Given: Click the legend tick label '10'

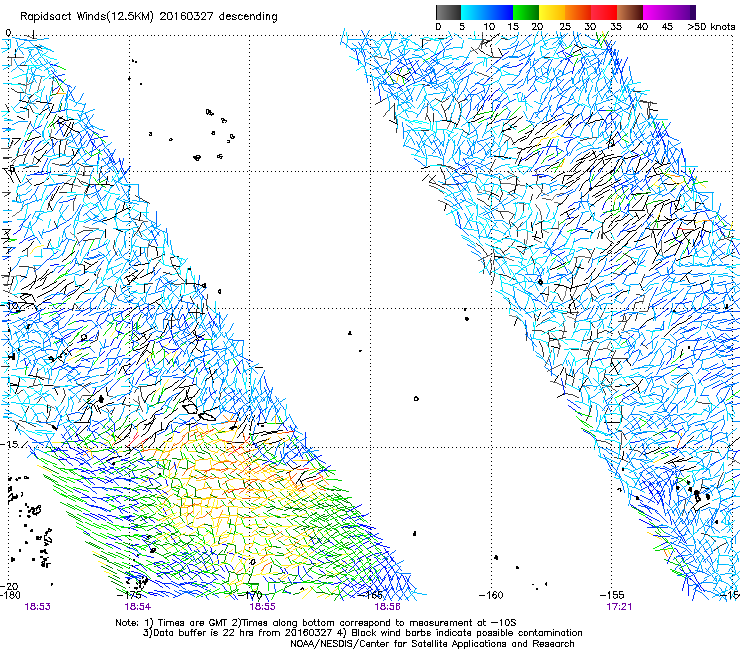Looking at the screenshot, I should point(489,27).
